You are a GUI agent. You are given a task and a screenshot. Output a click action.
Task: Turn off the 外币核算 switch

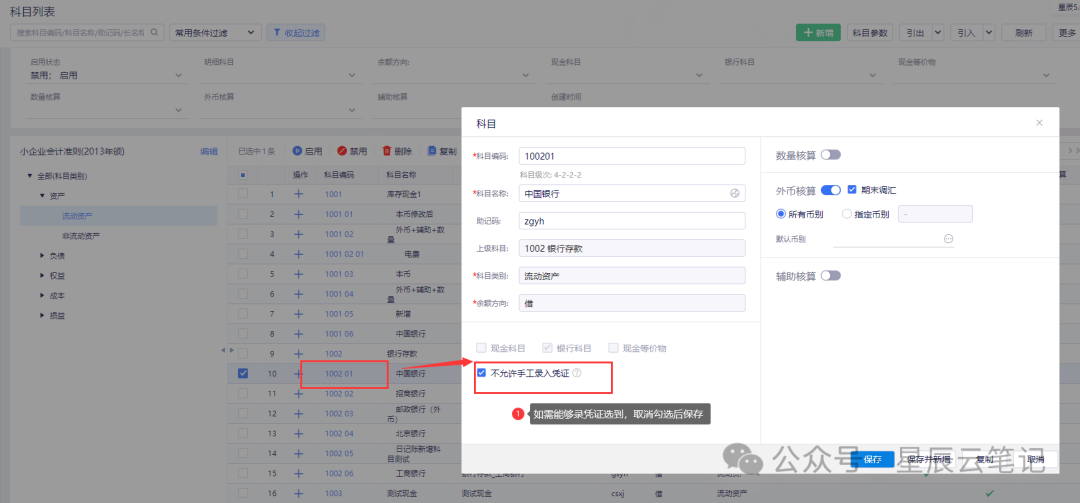coord(831,189)
